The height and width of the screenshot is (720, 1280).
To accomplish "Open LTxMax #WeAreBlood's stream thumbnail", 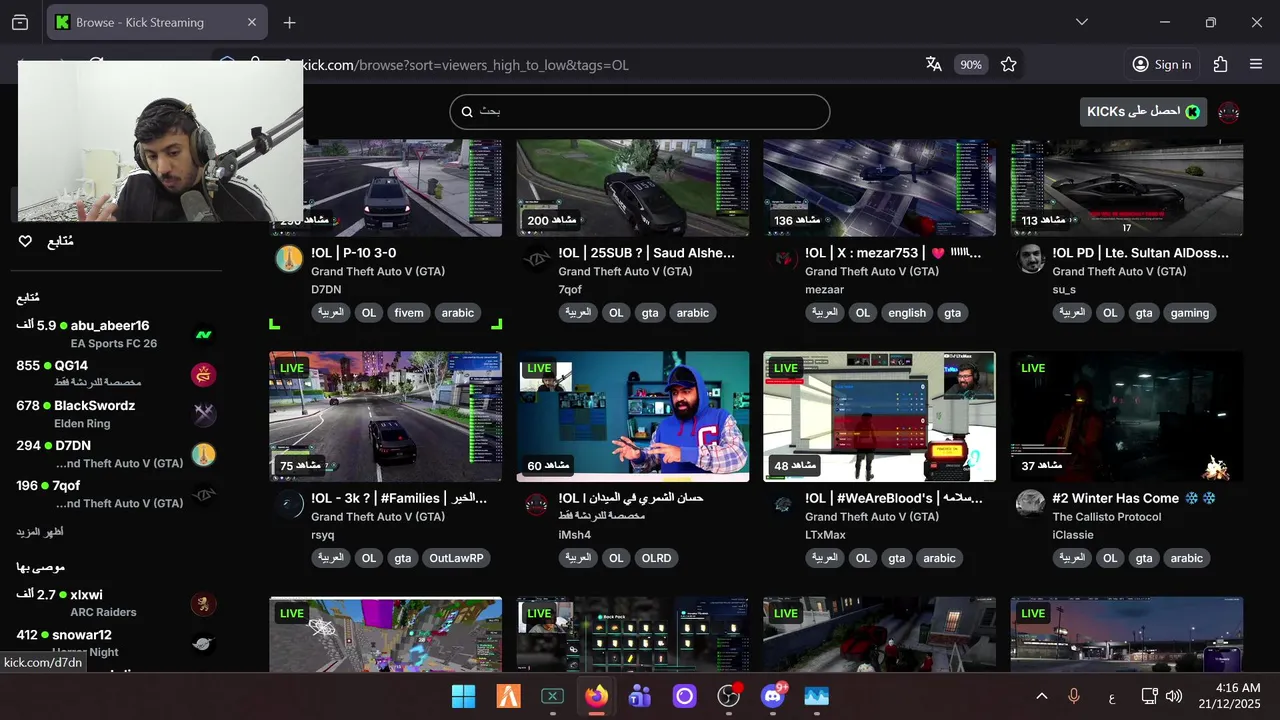I will (x=879, y=416).
